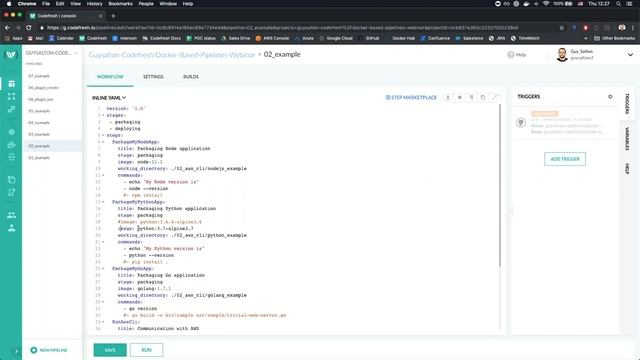The image size is (640, 360).
Task: Click the ADD TRIGGER button
Action: pyautogui.click(x=565, y=159)
